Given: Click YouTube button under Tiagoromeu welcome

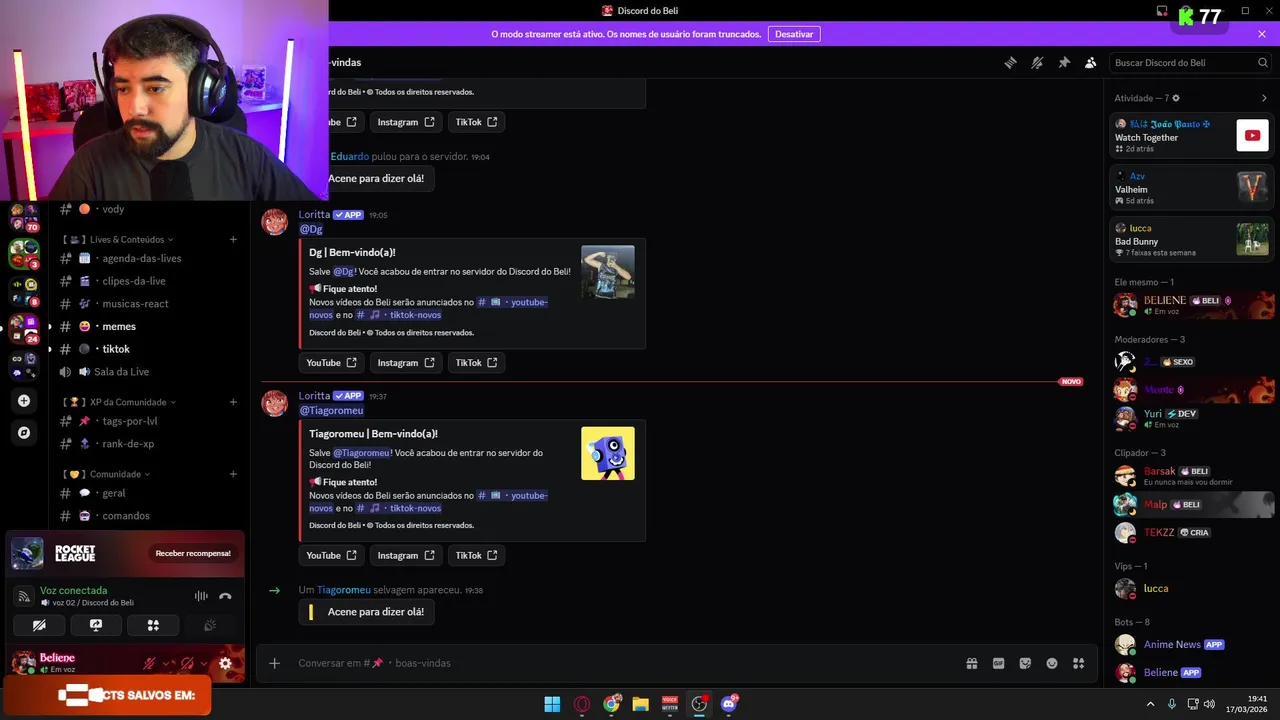Looking at the screenshot, I should [331, 555].
